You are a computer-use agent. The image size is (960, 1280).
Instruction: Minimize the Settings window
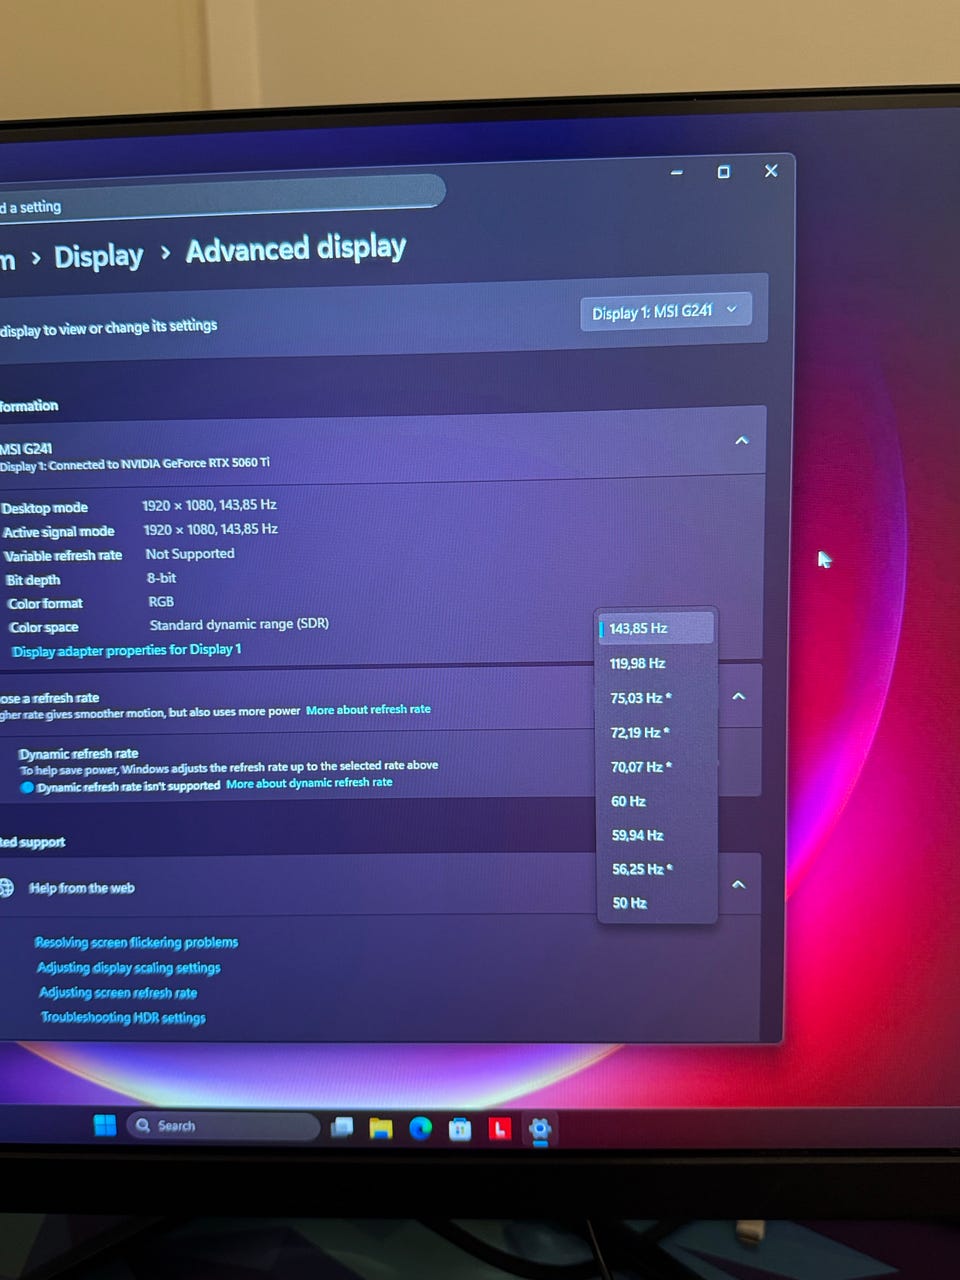[x=676, y=173]
